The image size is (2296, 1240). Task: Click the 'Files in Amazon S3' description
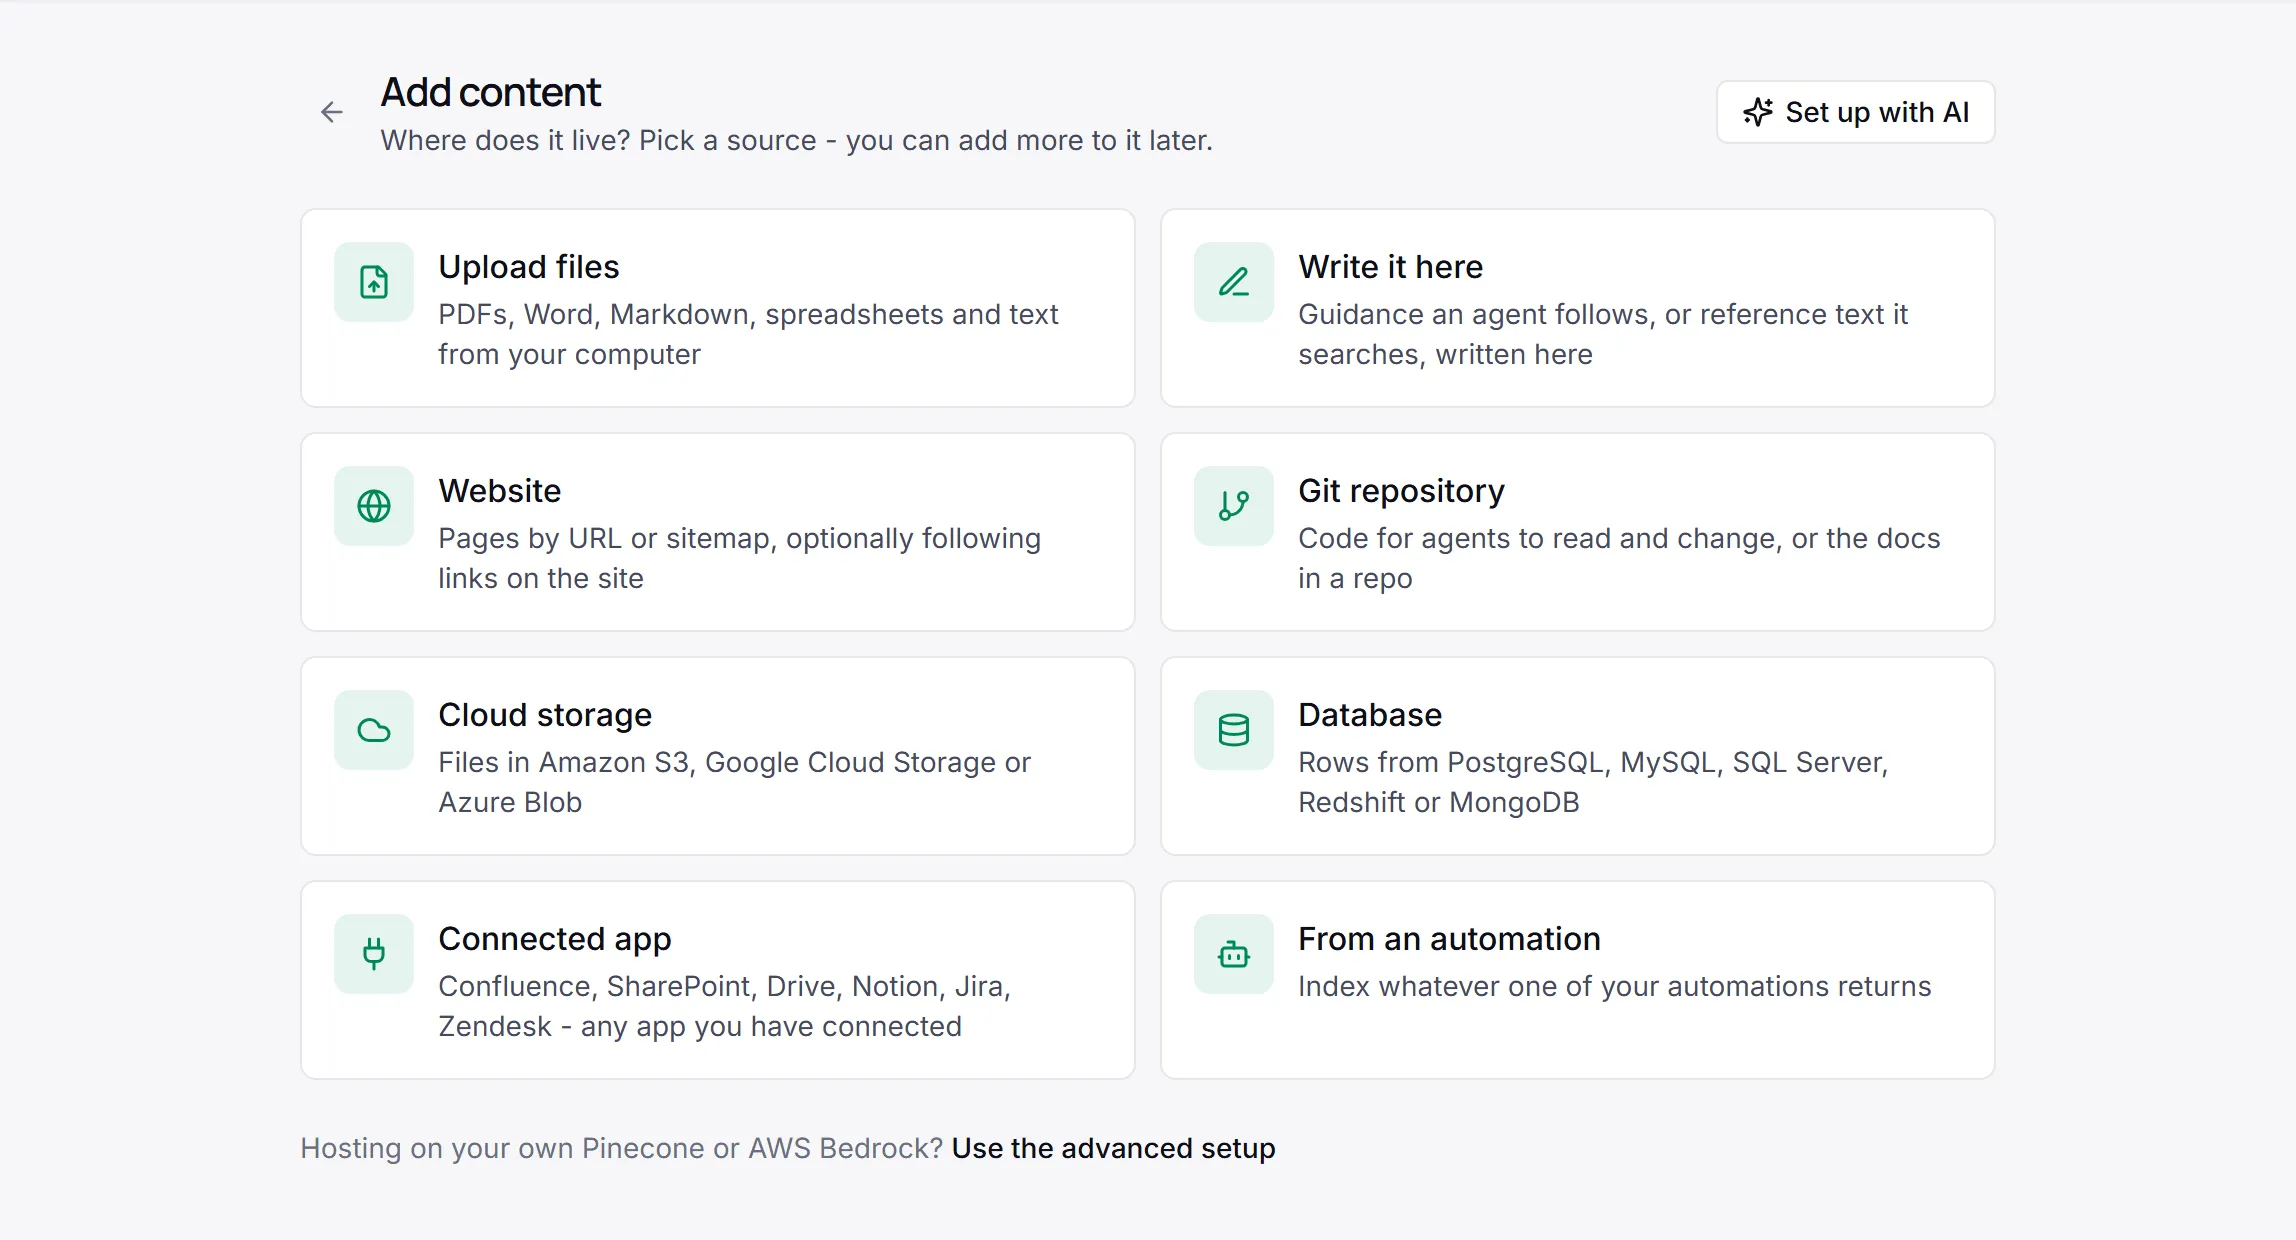click(x=735, y=782)
